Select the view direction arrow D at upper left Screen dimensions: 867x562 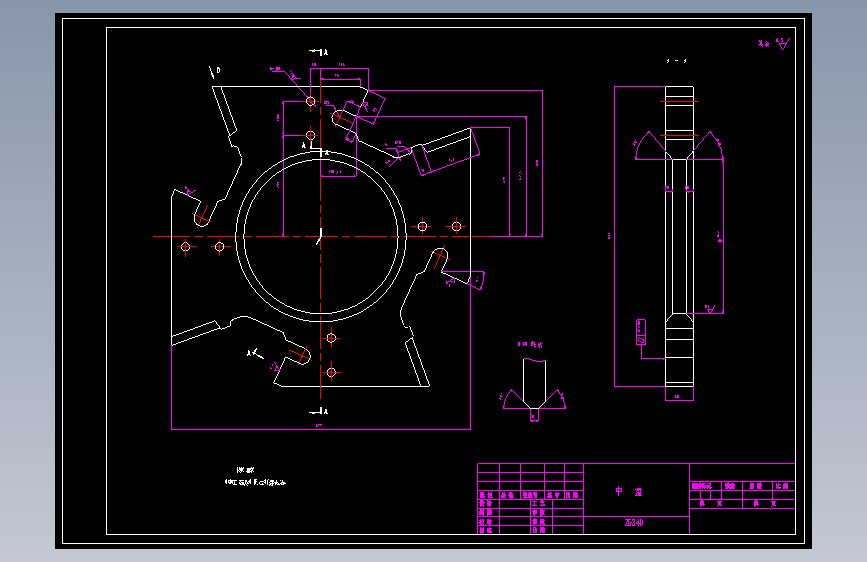pos(215,71)
